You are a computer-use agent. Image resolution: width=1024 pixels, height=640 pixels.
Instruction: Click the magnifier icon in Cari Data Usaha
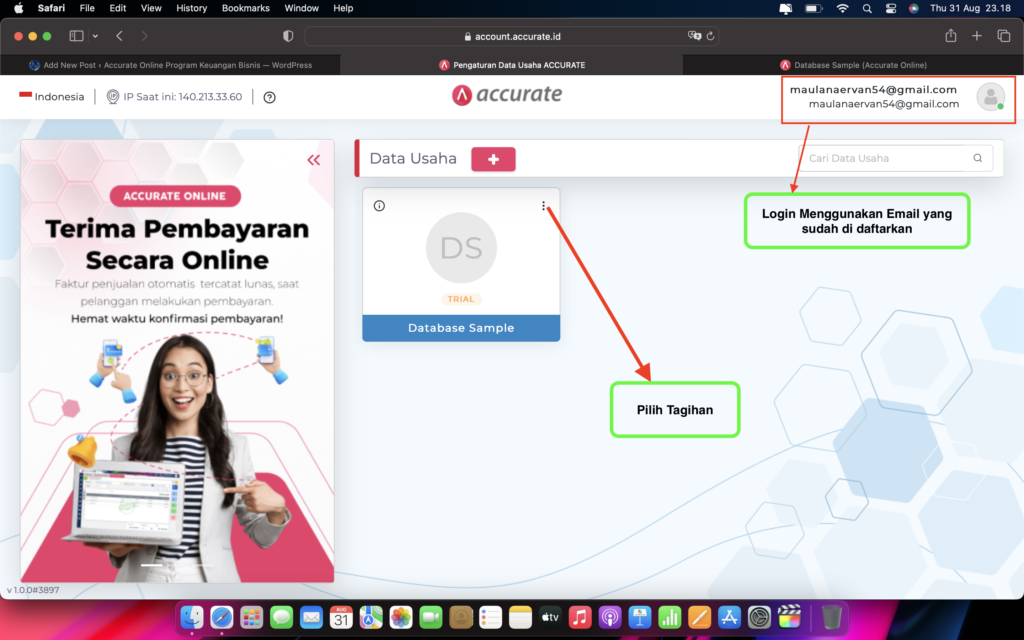pos(978,158)
